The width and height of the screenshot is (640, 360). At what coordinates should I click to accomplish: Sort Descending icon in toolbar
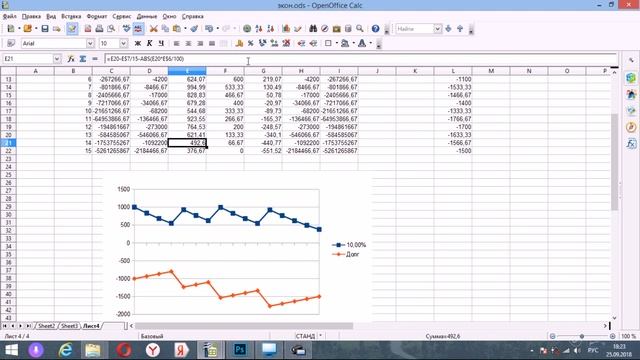270,29
